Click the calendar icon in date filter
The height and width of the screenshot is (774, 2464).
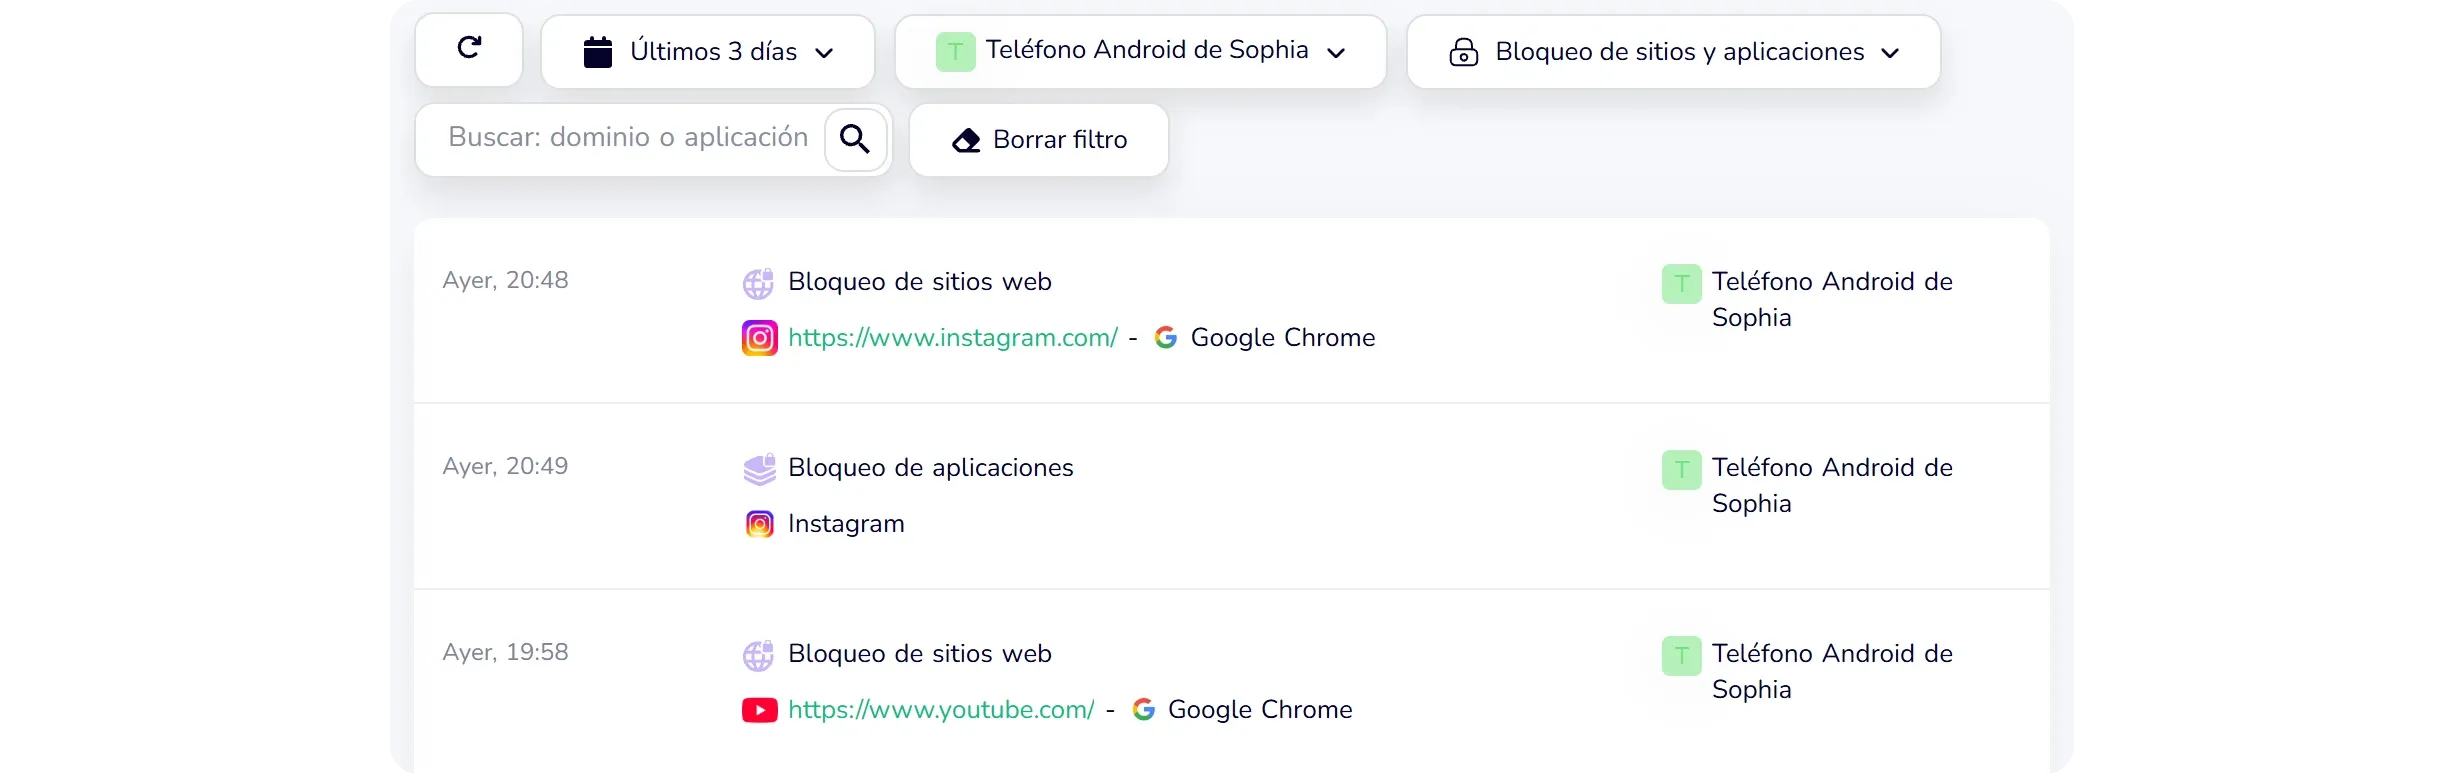pyautogui.click(x=598, y=52)
